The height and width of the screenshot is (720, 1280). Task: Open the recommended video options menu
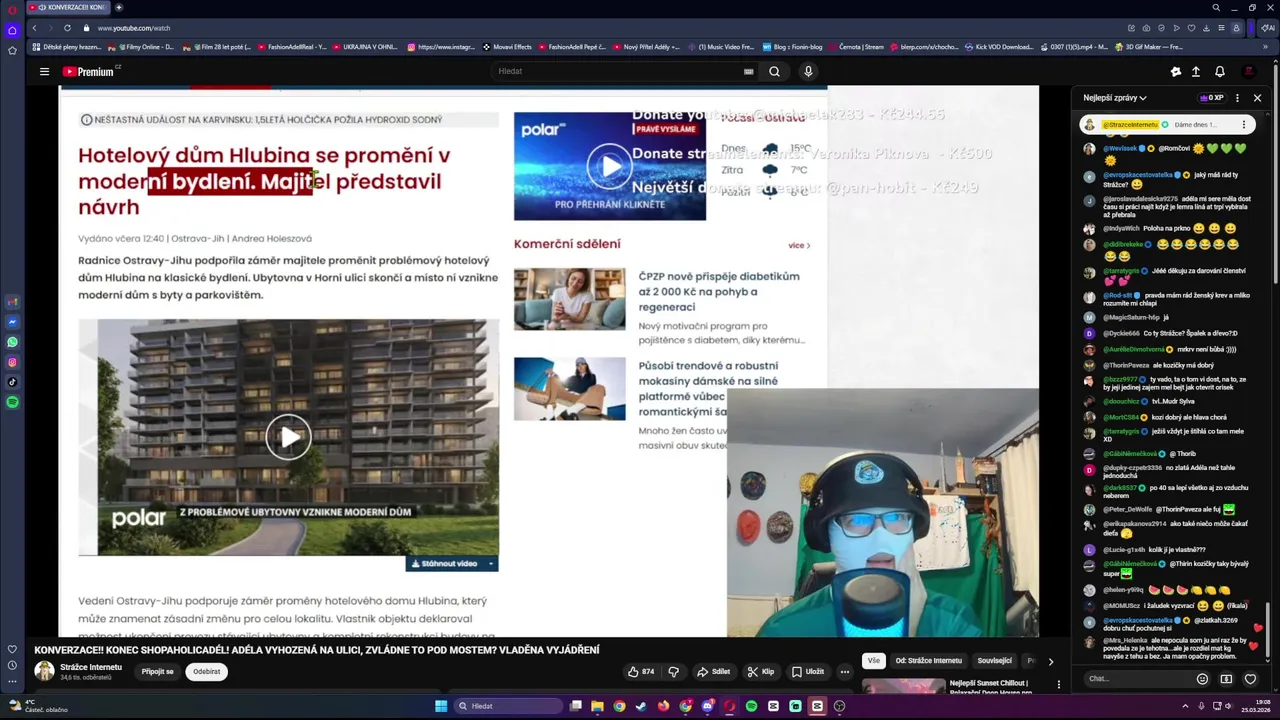point(1059,685)
